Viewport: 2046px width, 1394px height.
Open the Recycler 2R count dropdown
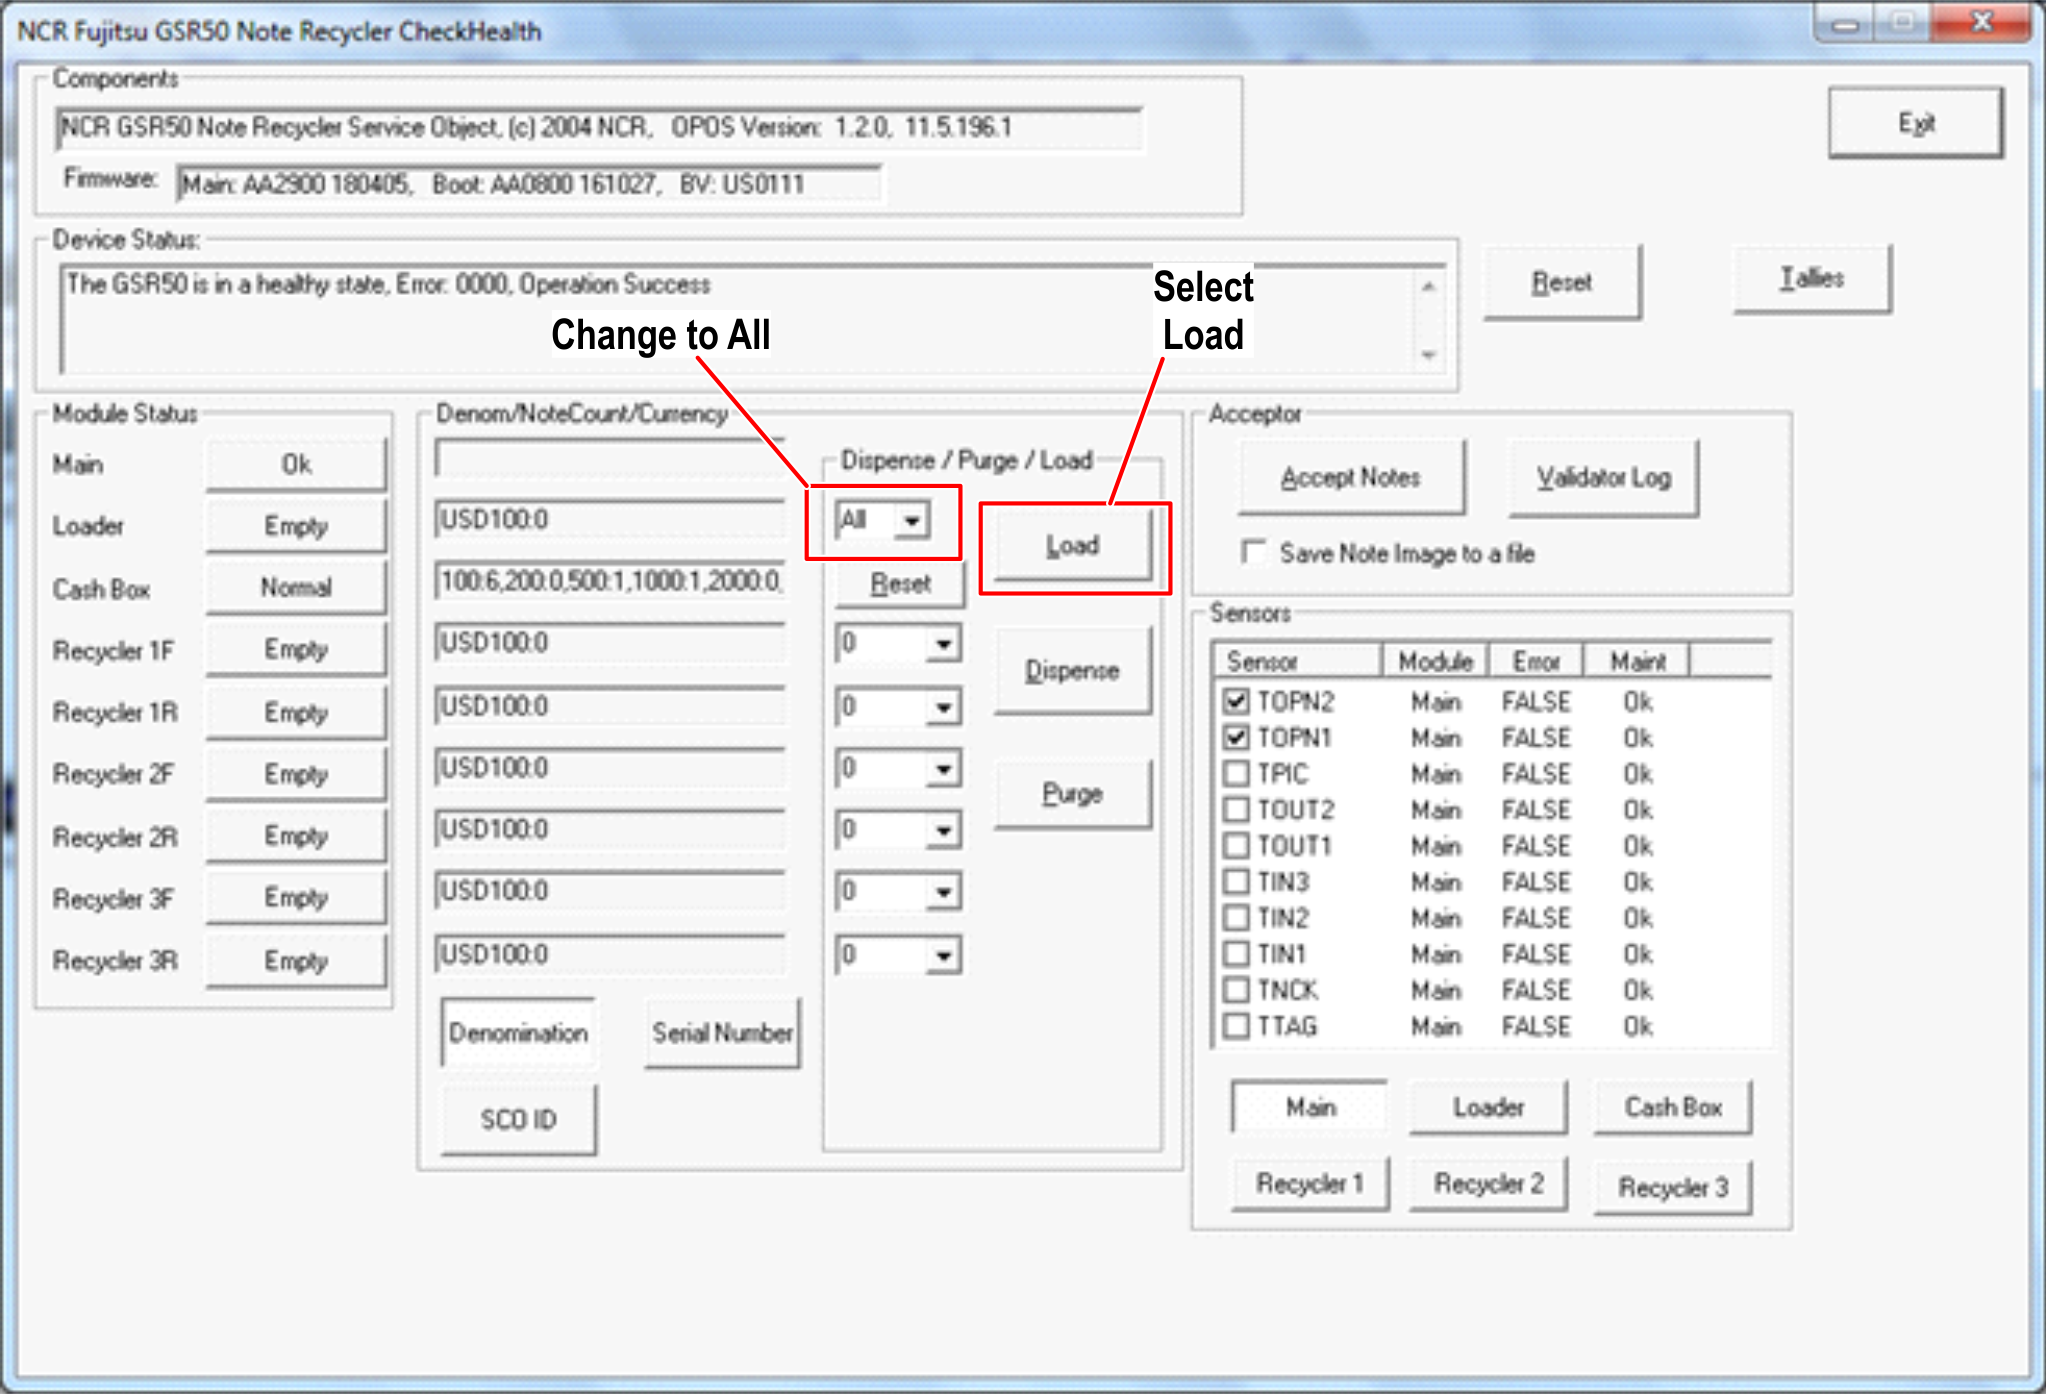click(x=943, y=830)
